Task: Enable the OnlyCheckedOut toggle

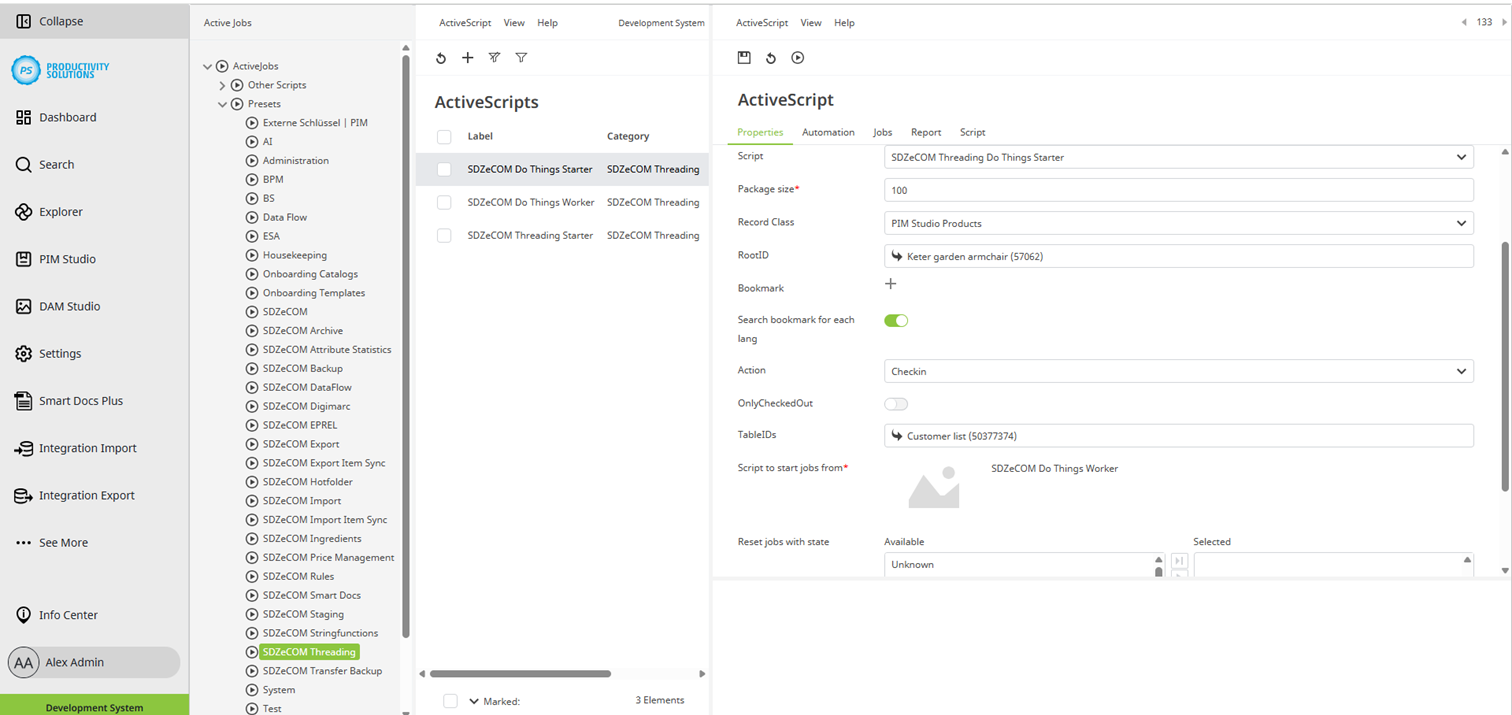Action: (896, 404)
